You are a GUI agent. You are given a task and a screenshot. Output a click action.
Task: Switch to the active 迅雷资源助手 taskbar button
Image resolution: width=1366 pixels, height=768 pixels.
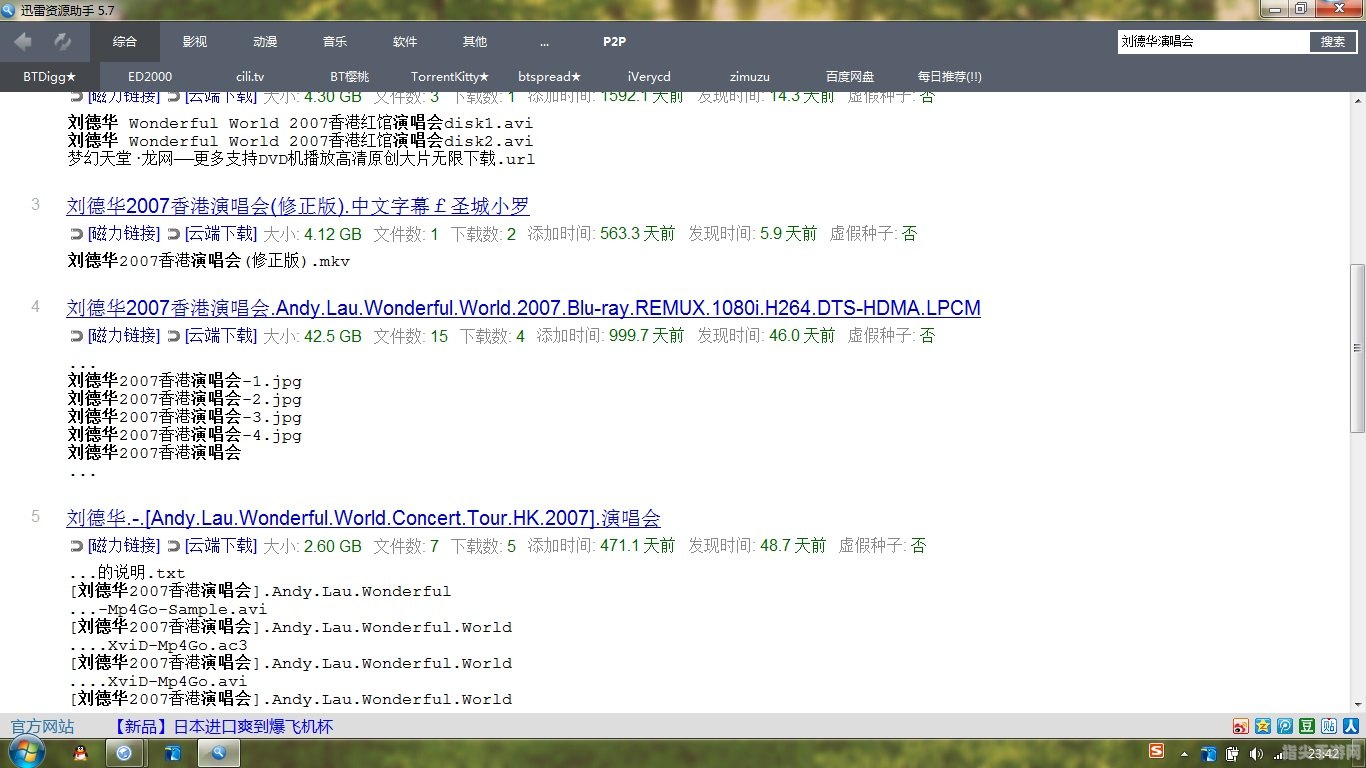pos(219,753)
